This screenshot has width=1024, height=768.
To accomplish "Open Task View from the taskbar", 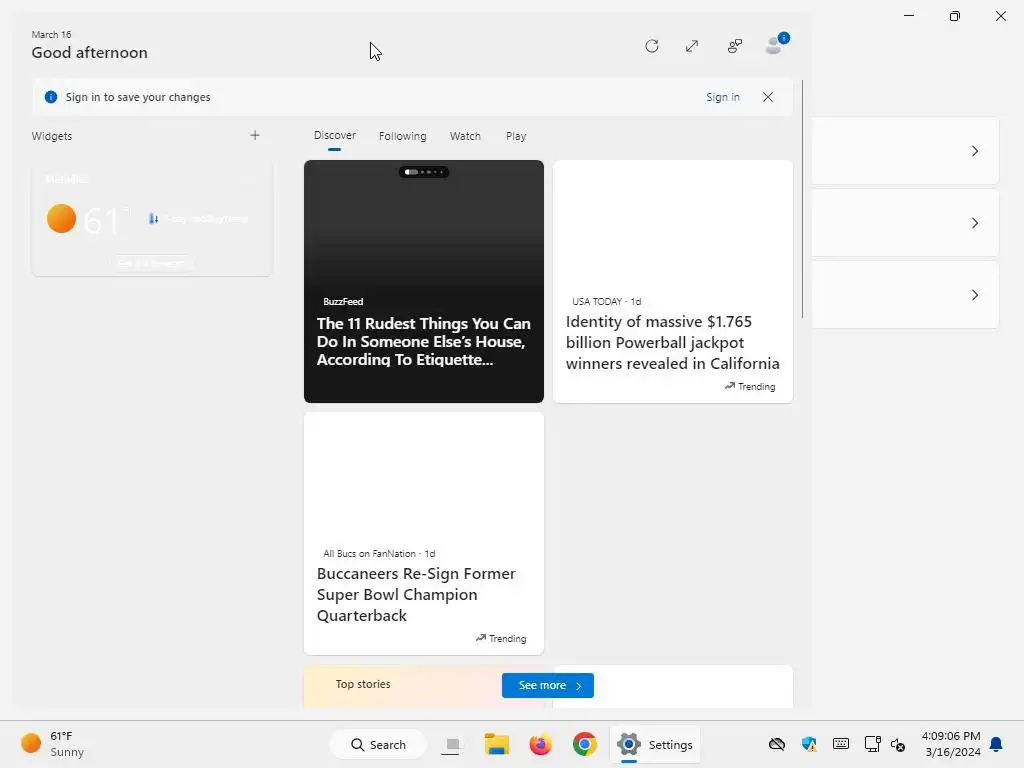I will click(x=451, y=744).
